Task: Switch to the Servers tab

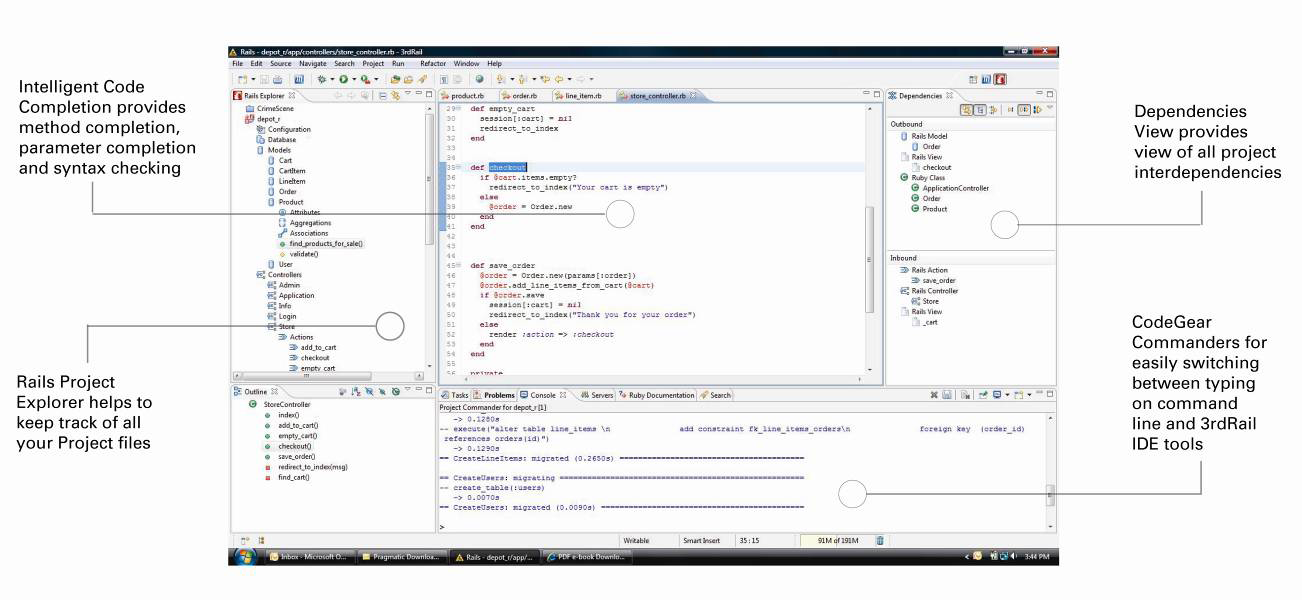Action: [597, 395]
